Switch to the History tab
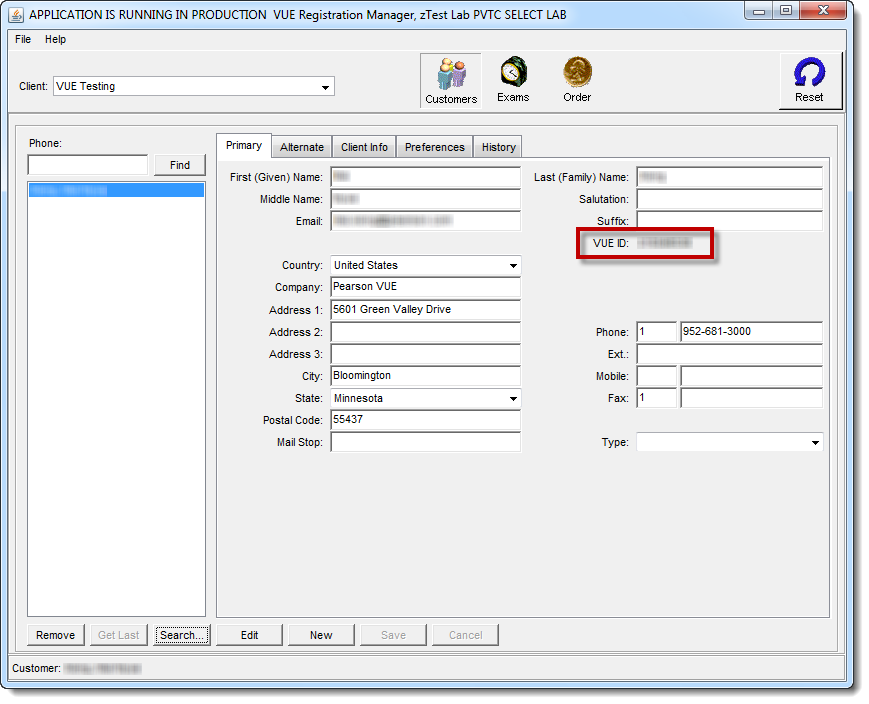 click(498, 147)
